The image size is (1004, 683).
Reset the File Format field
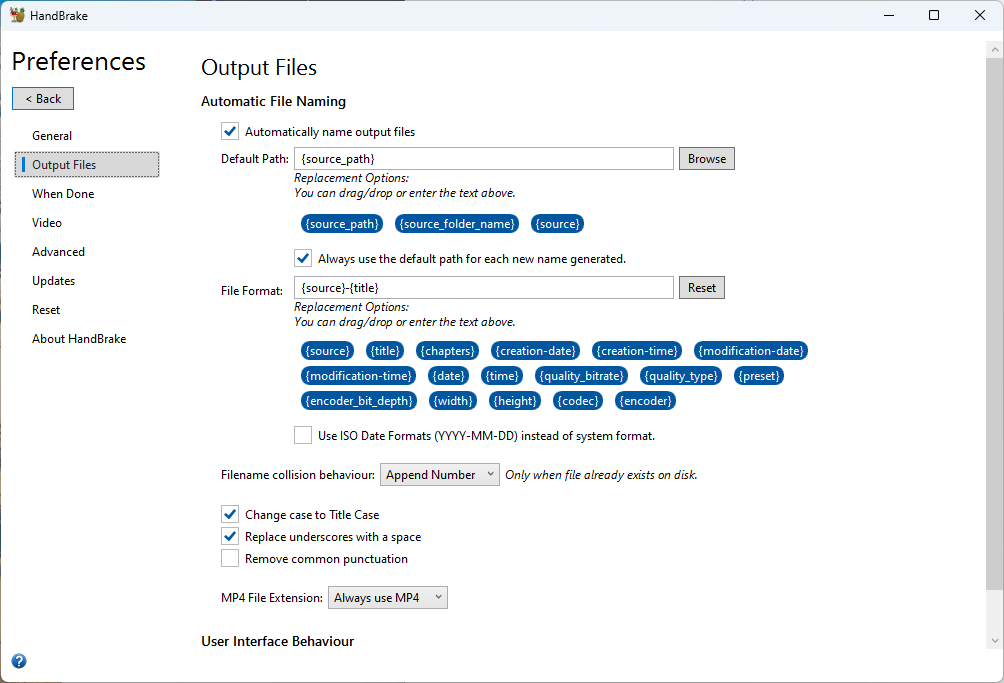tap(701, 288)
